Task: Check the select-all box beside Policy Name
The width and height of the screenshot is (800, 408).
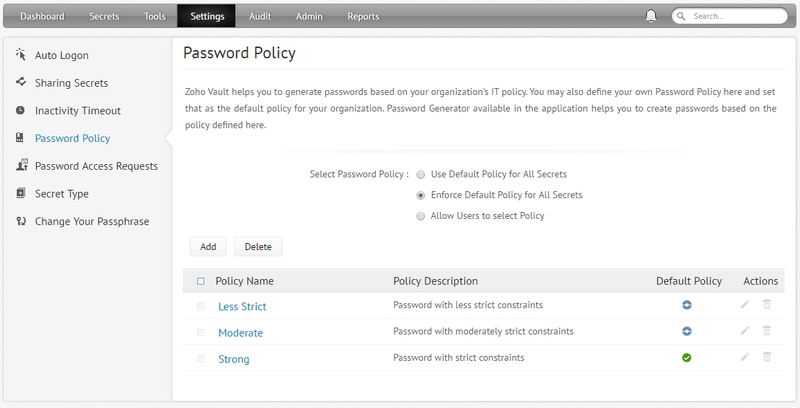Action: [201, 281]
